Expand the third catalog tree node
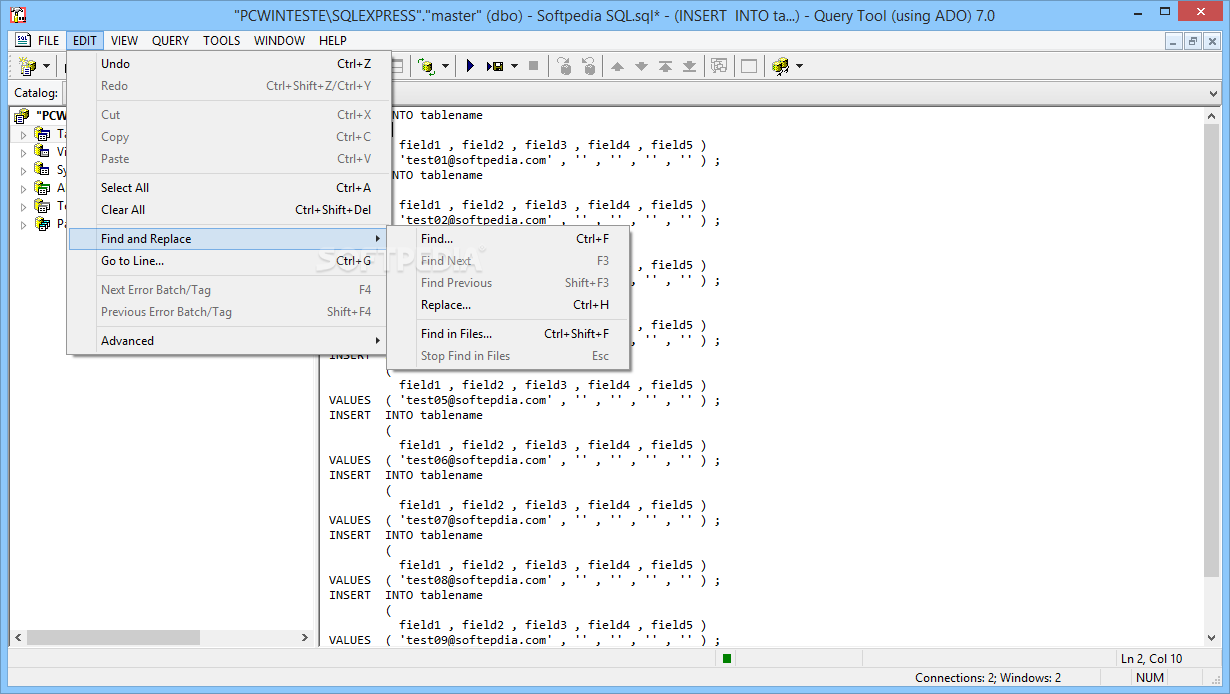1230x694 pixels. click(x=25, y=170)
